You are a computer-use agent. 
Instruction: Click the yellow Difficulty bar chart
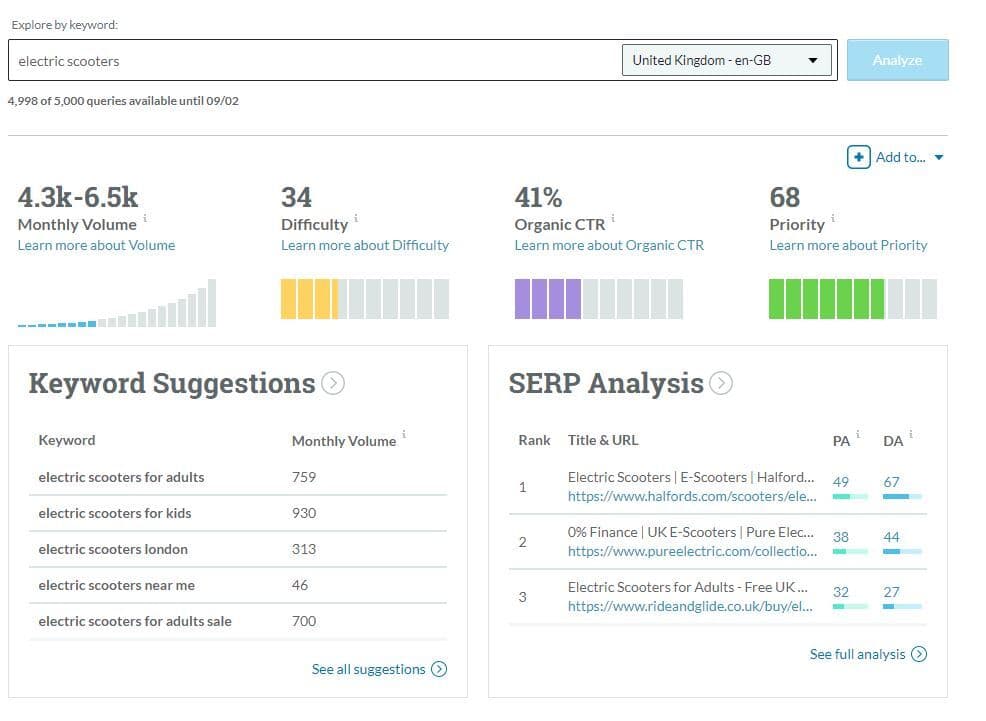[x=365, y=299]
